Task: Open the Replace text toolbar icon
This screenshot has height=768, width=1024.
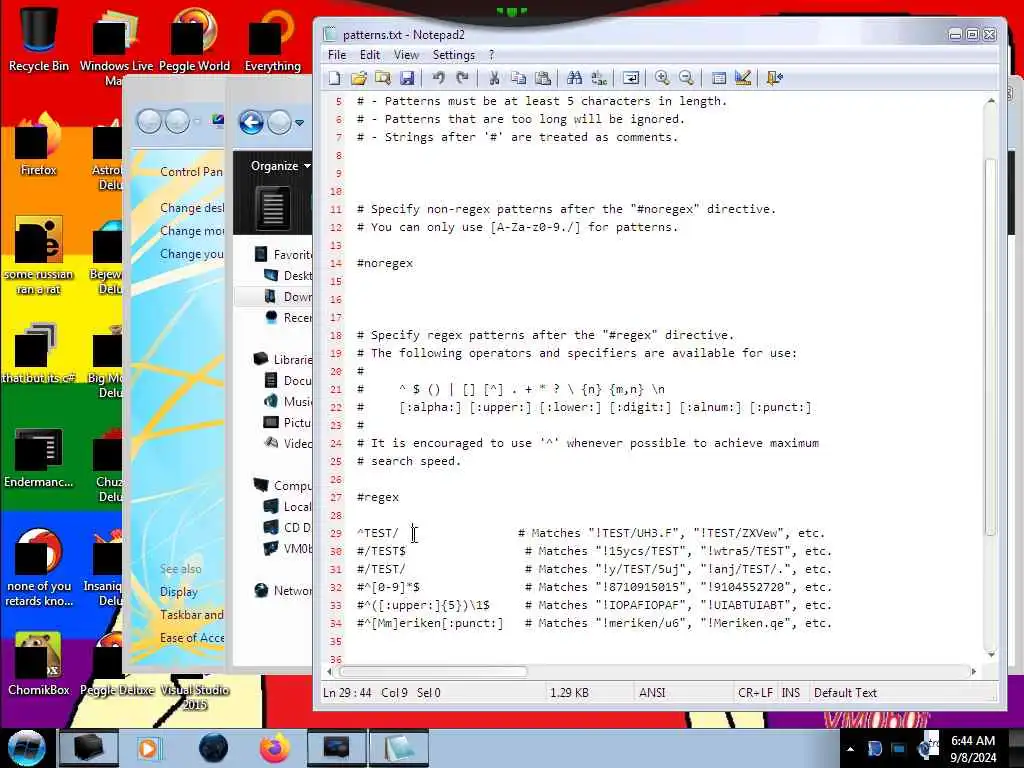Action: [599, 78]
